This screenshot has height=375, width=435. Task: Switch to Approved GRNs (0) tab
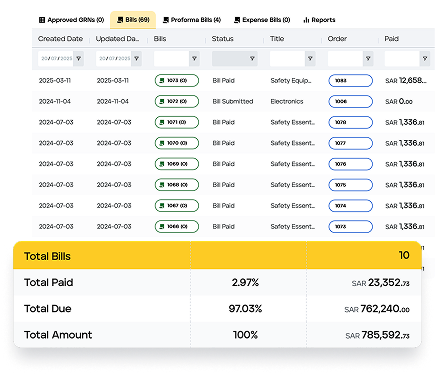coord(72,20)
